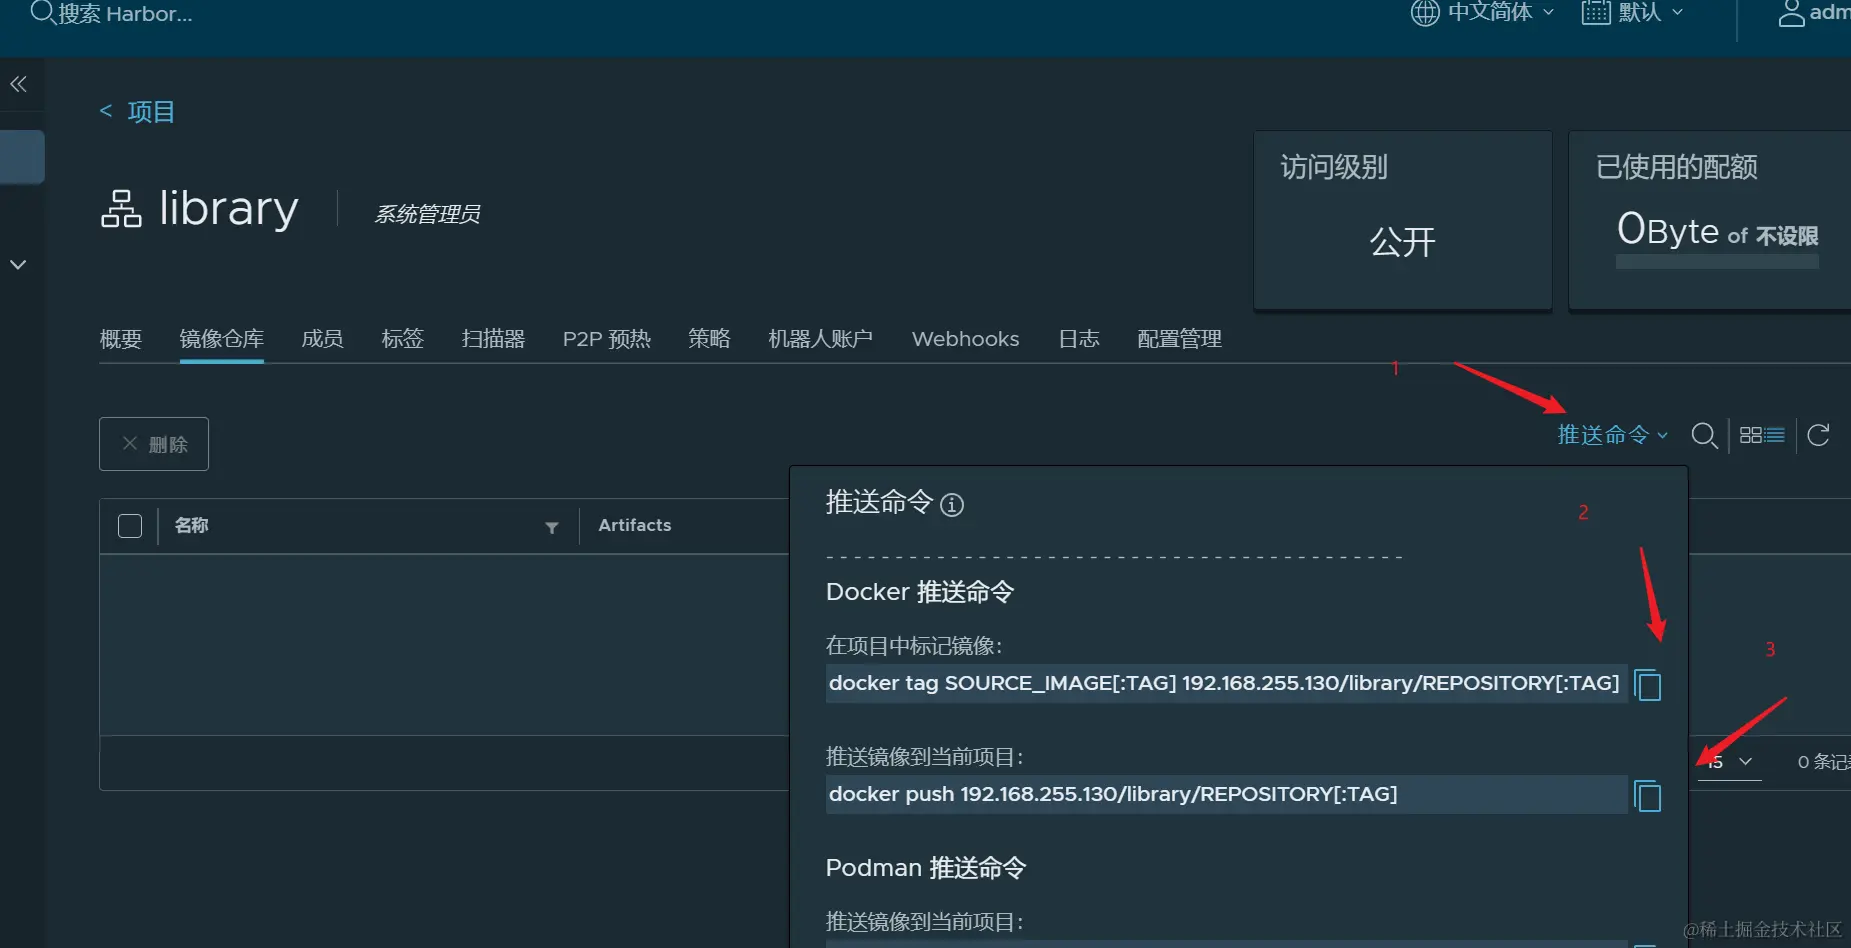Click the Podman 推送命令 heading
This screenshot has width=1851, height=948.
[x=926, y=868]
